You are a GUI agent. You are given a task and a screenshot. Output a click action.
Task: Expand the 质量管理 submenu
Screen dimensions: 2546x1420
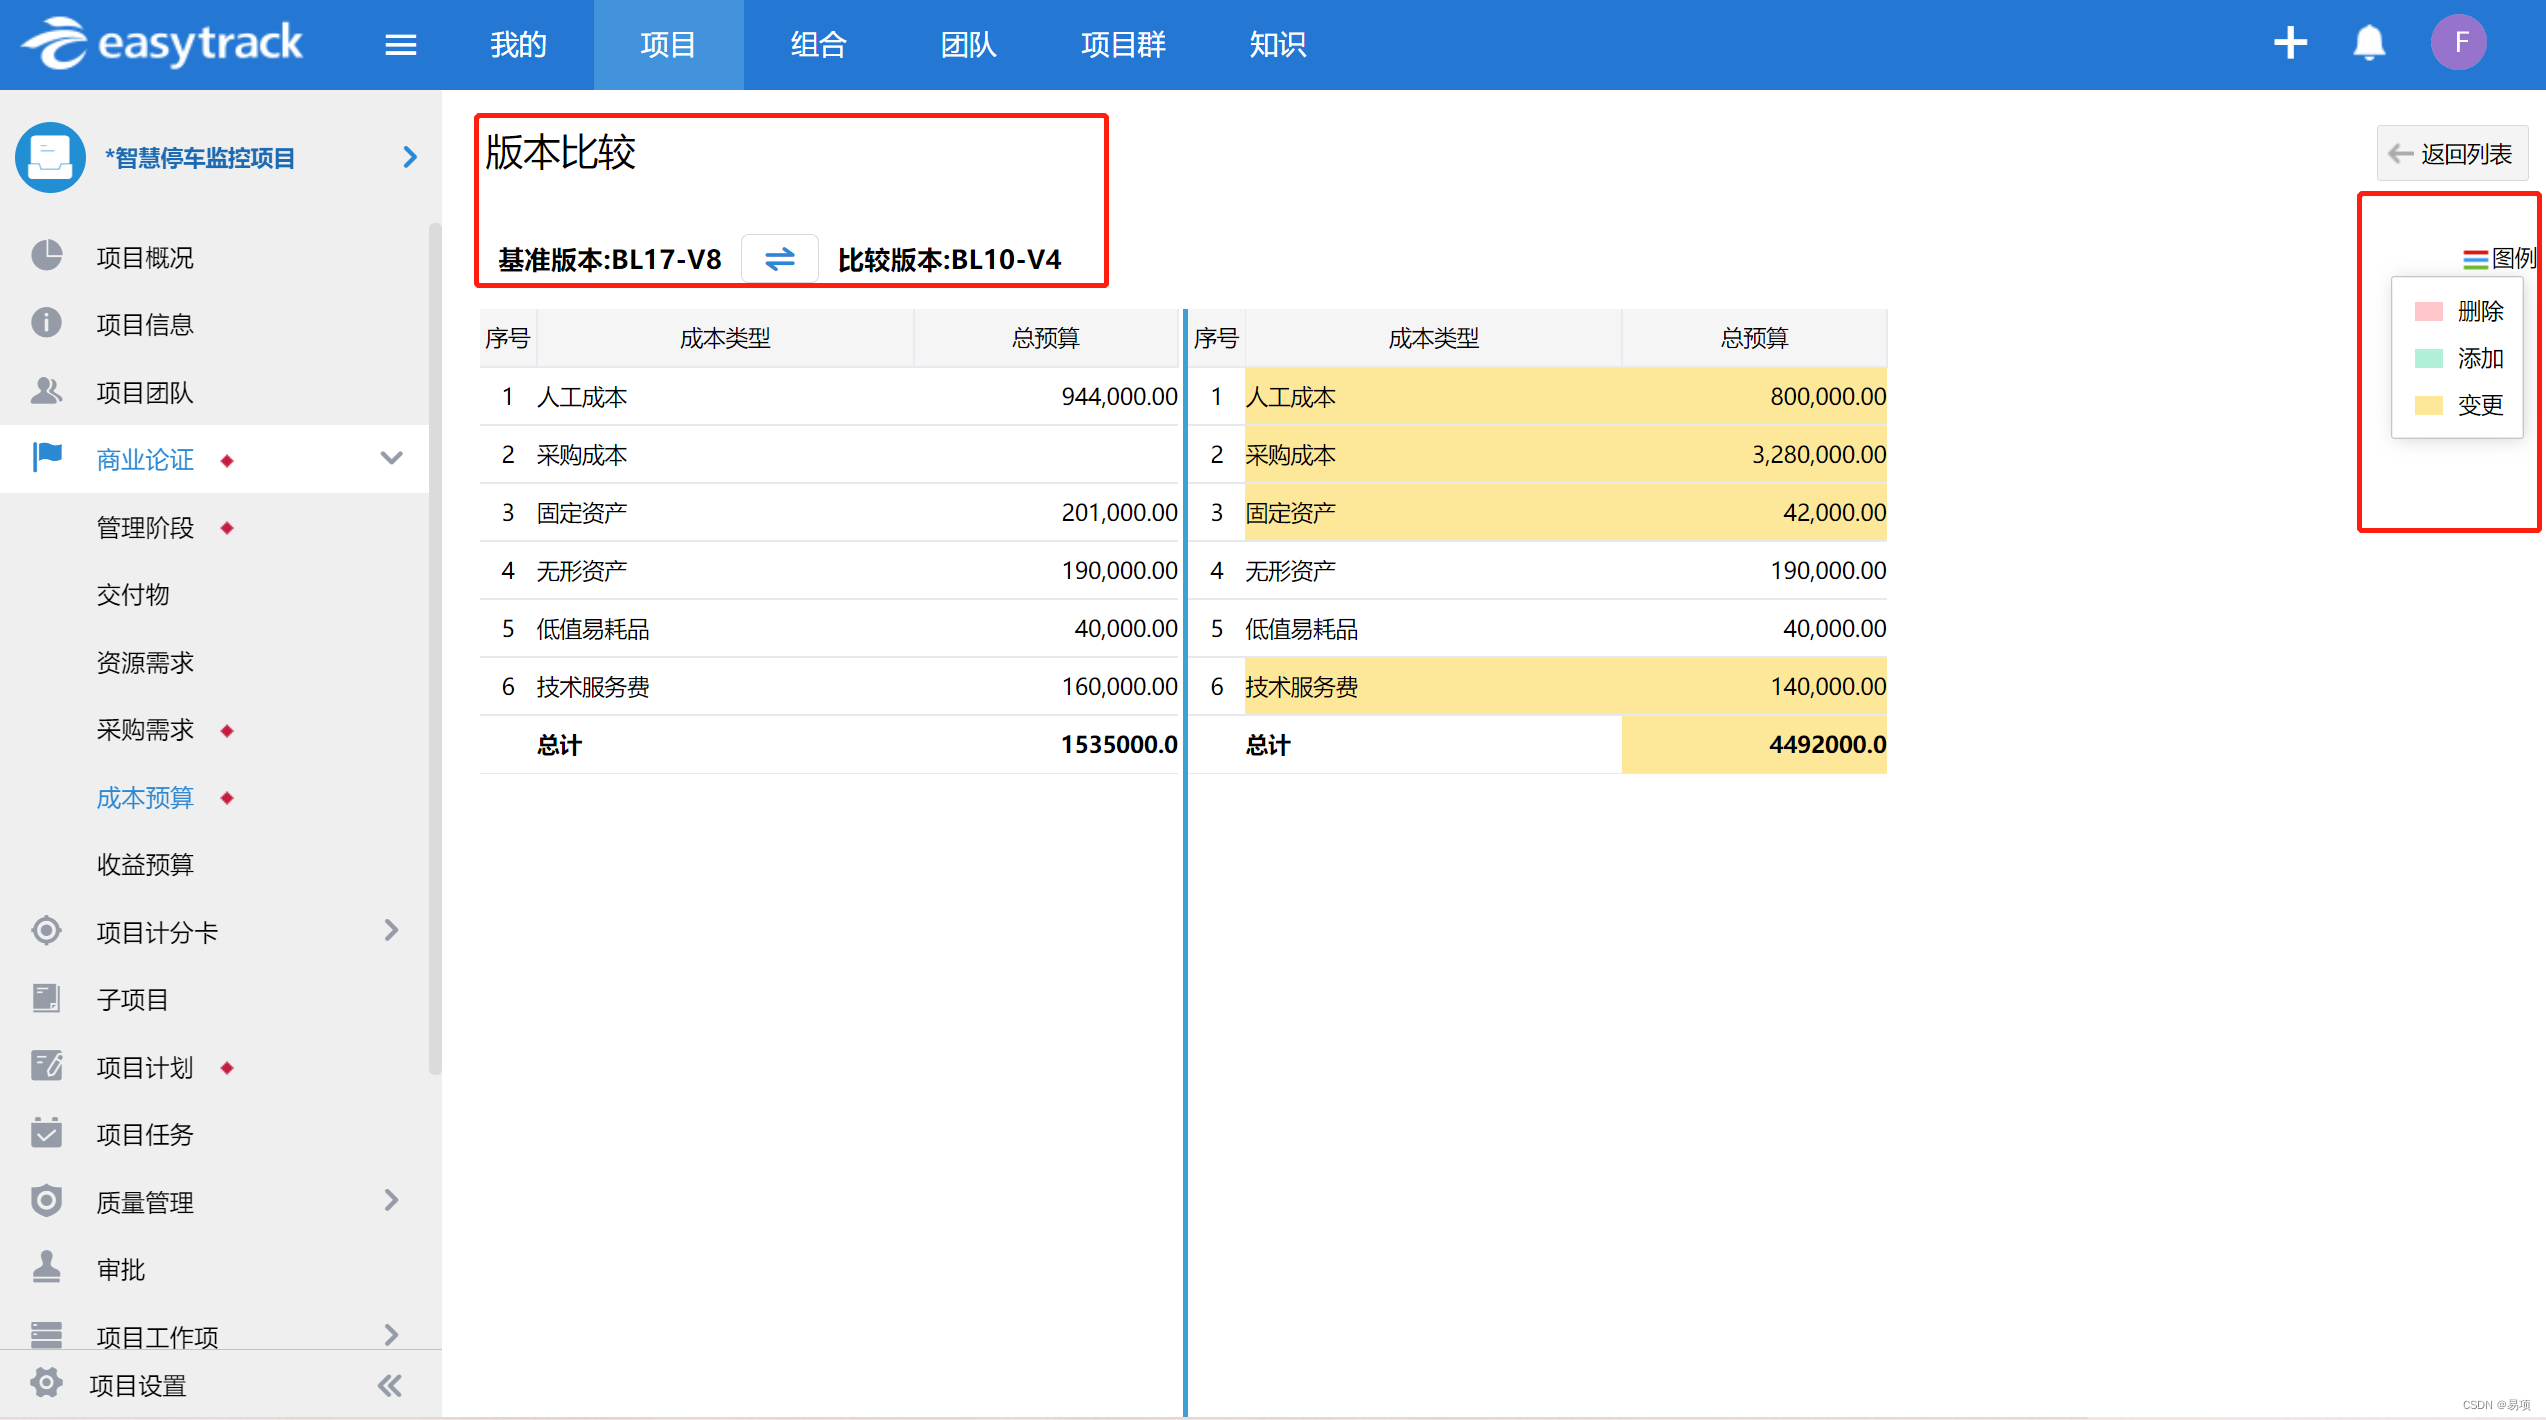tap(391, 1200)
